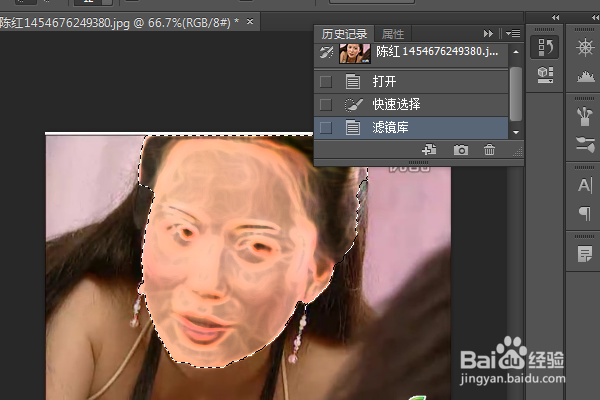The height and width of the screenshot is (400, 600).
Task: Toggle history brush source icon beside snapshot
Action: [326, 53]
